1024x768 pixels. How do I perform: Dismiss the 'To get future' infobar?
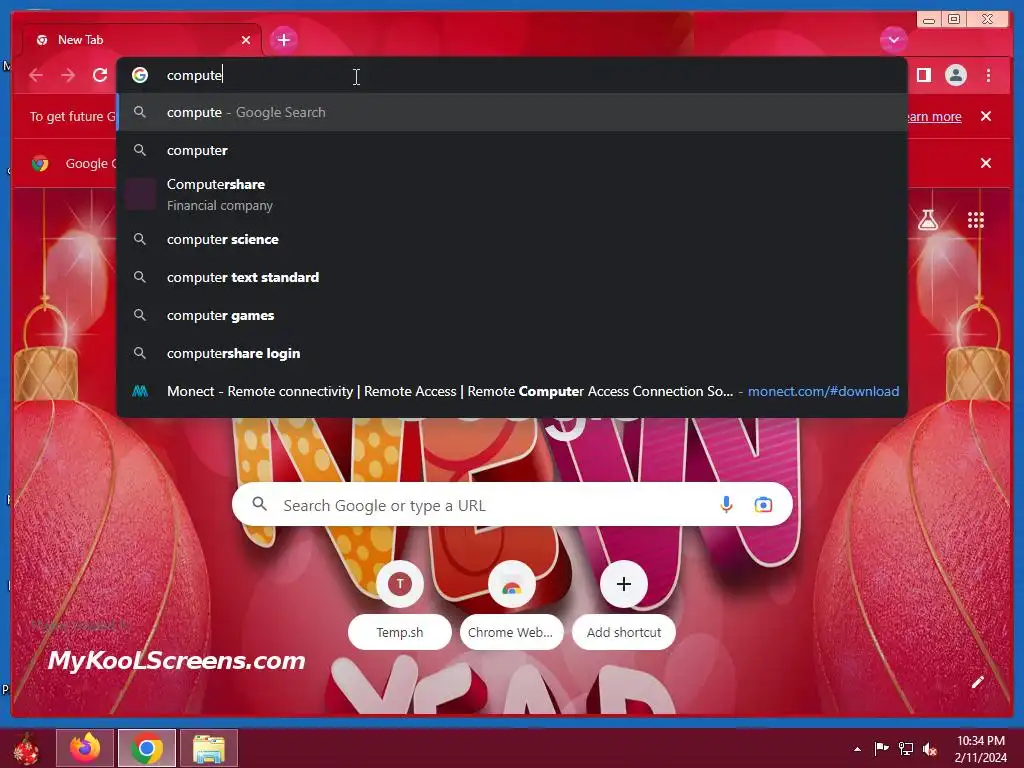click(986, 116)
